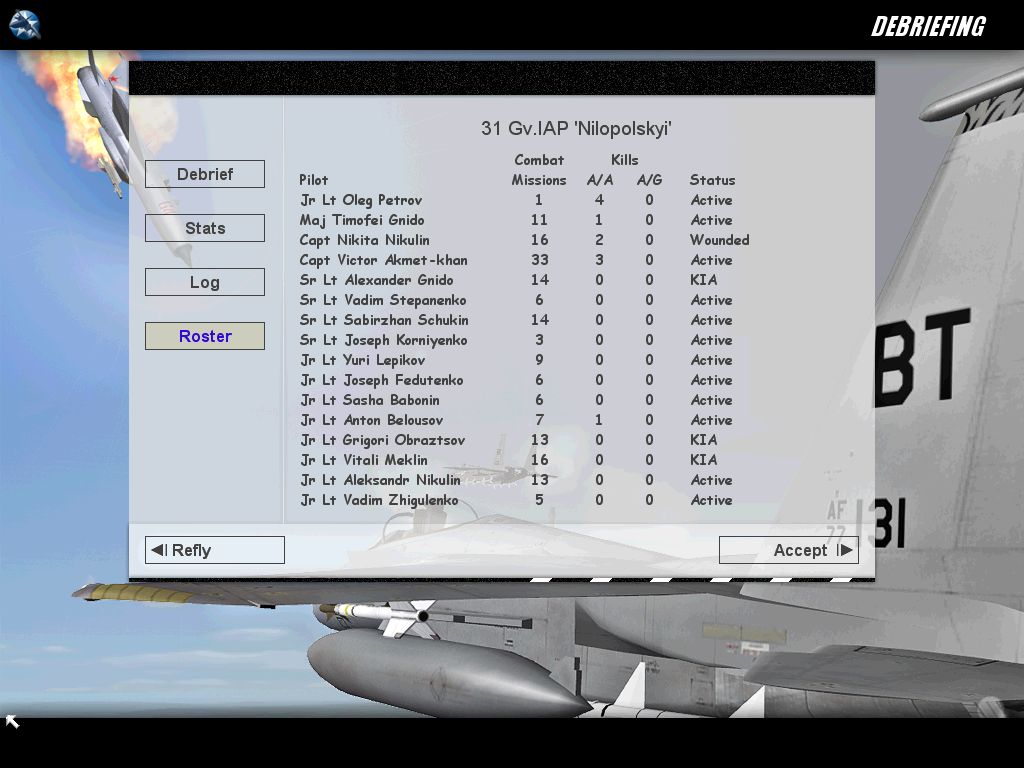This screenshot has width=1024, height=768.
Task: Click the A/G kills column header
Action: (x=649, y=180)
